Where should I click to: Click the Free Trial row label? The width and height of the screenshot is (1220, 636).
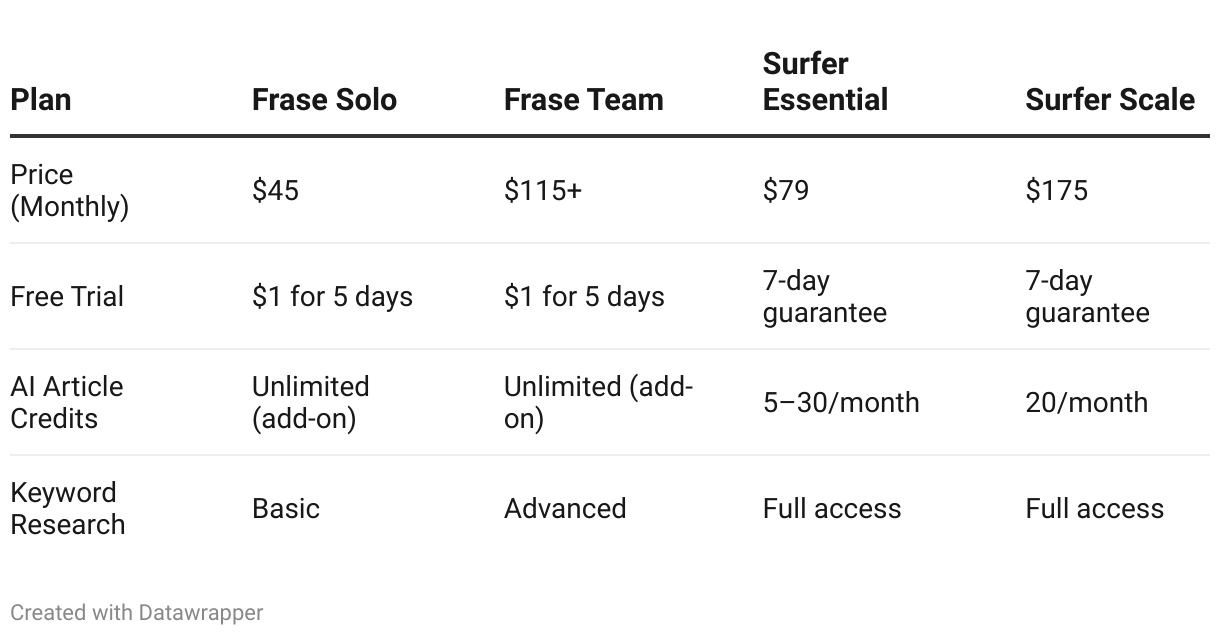pyautogui.click(x=67, y=297)
